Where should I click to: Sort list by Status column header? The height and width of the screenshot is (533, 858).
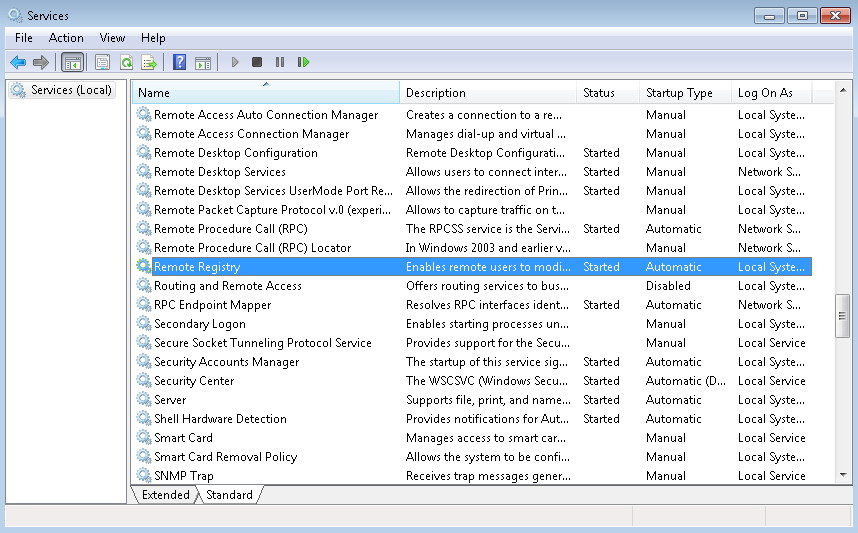click(599, 93)
